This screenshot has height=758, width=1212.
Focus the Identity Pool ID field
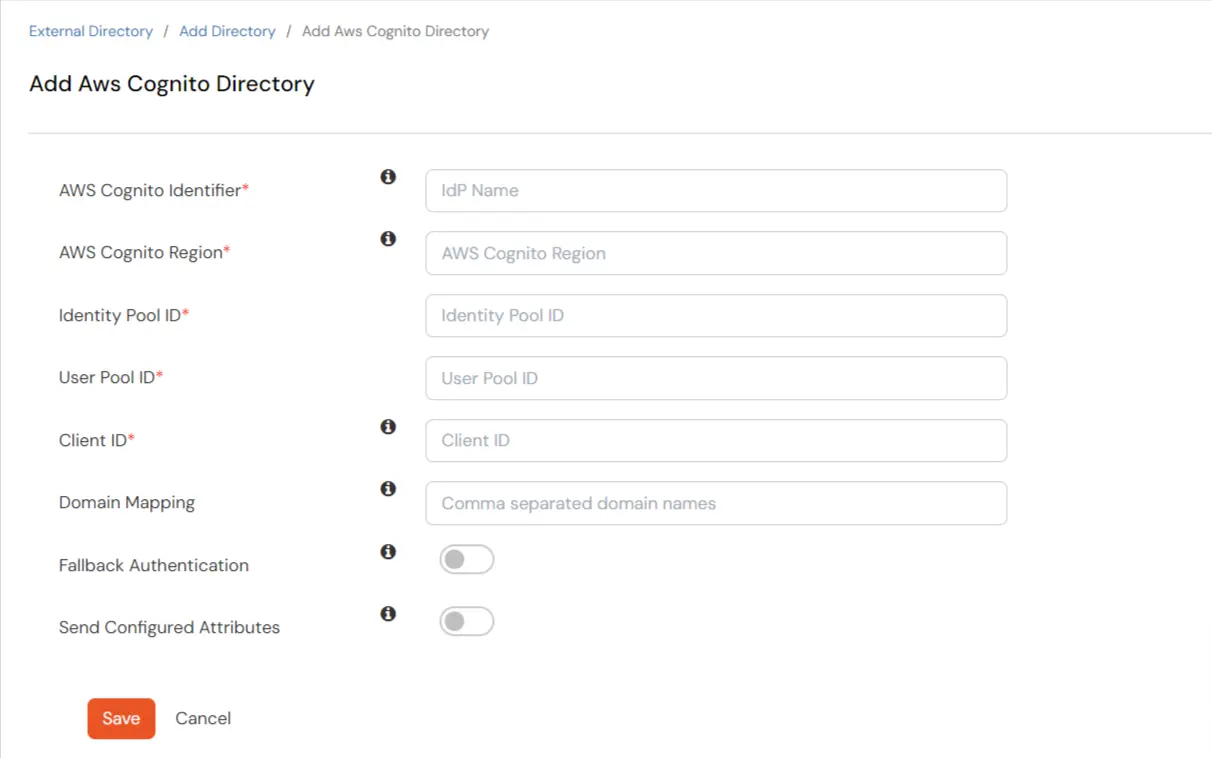716,315
